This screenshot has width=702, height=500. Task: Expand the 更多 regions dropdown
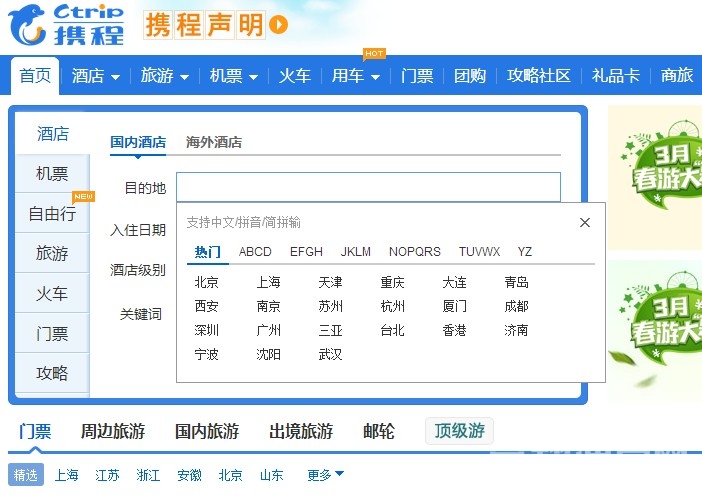(325, 474)
